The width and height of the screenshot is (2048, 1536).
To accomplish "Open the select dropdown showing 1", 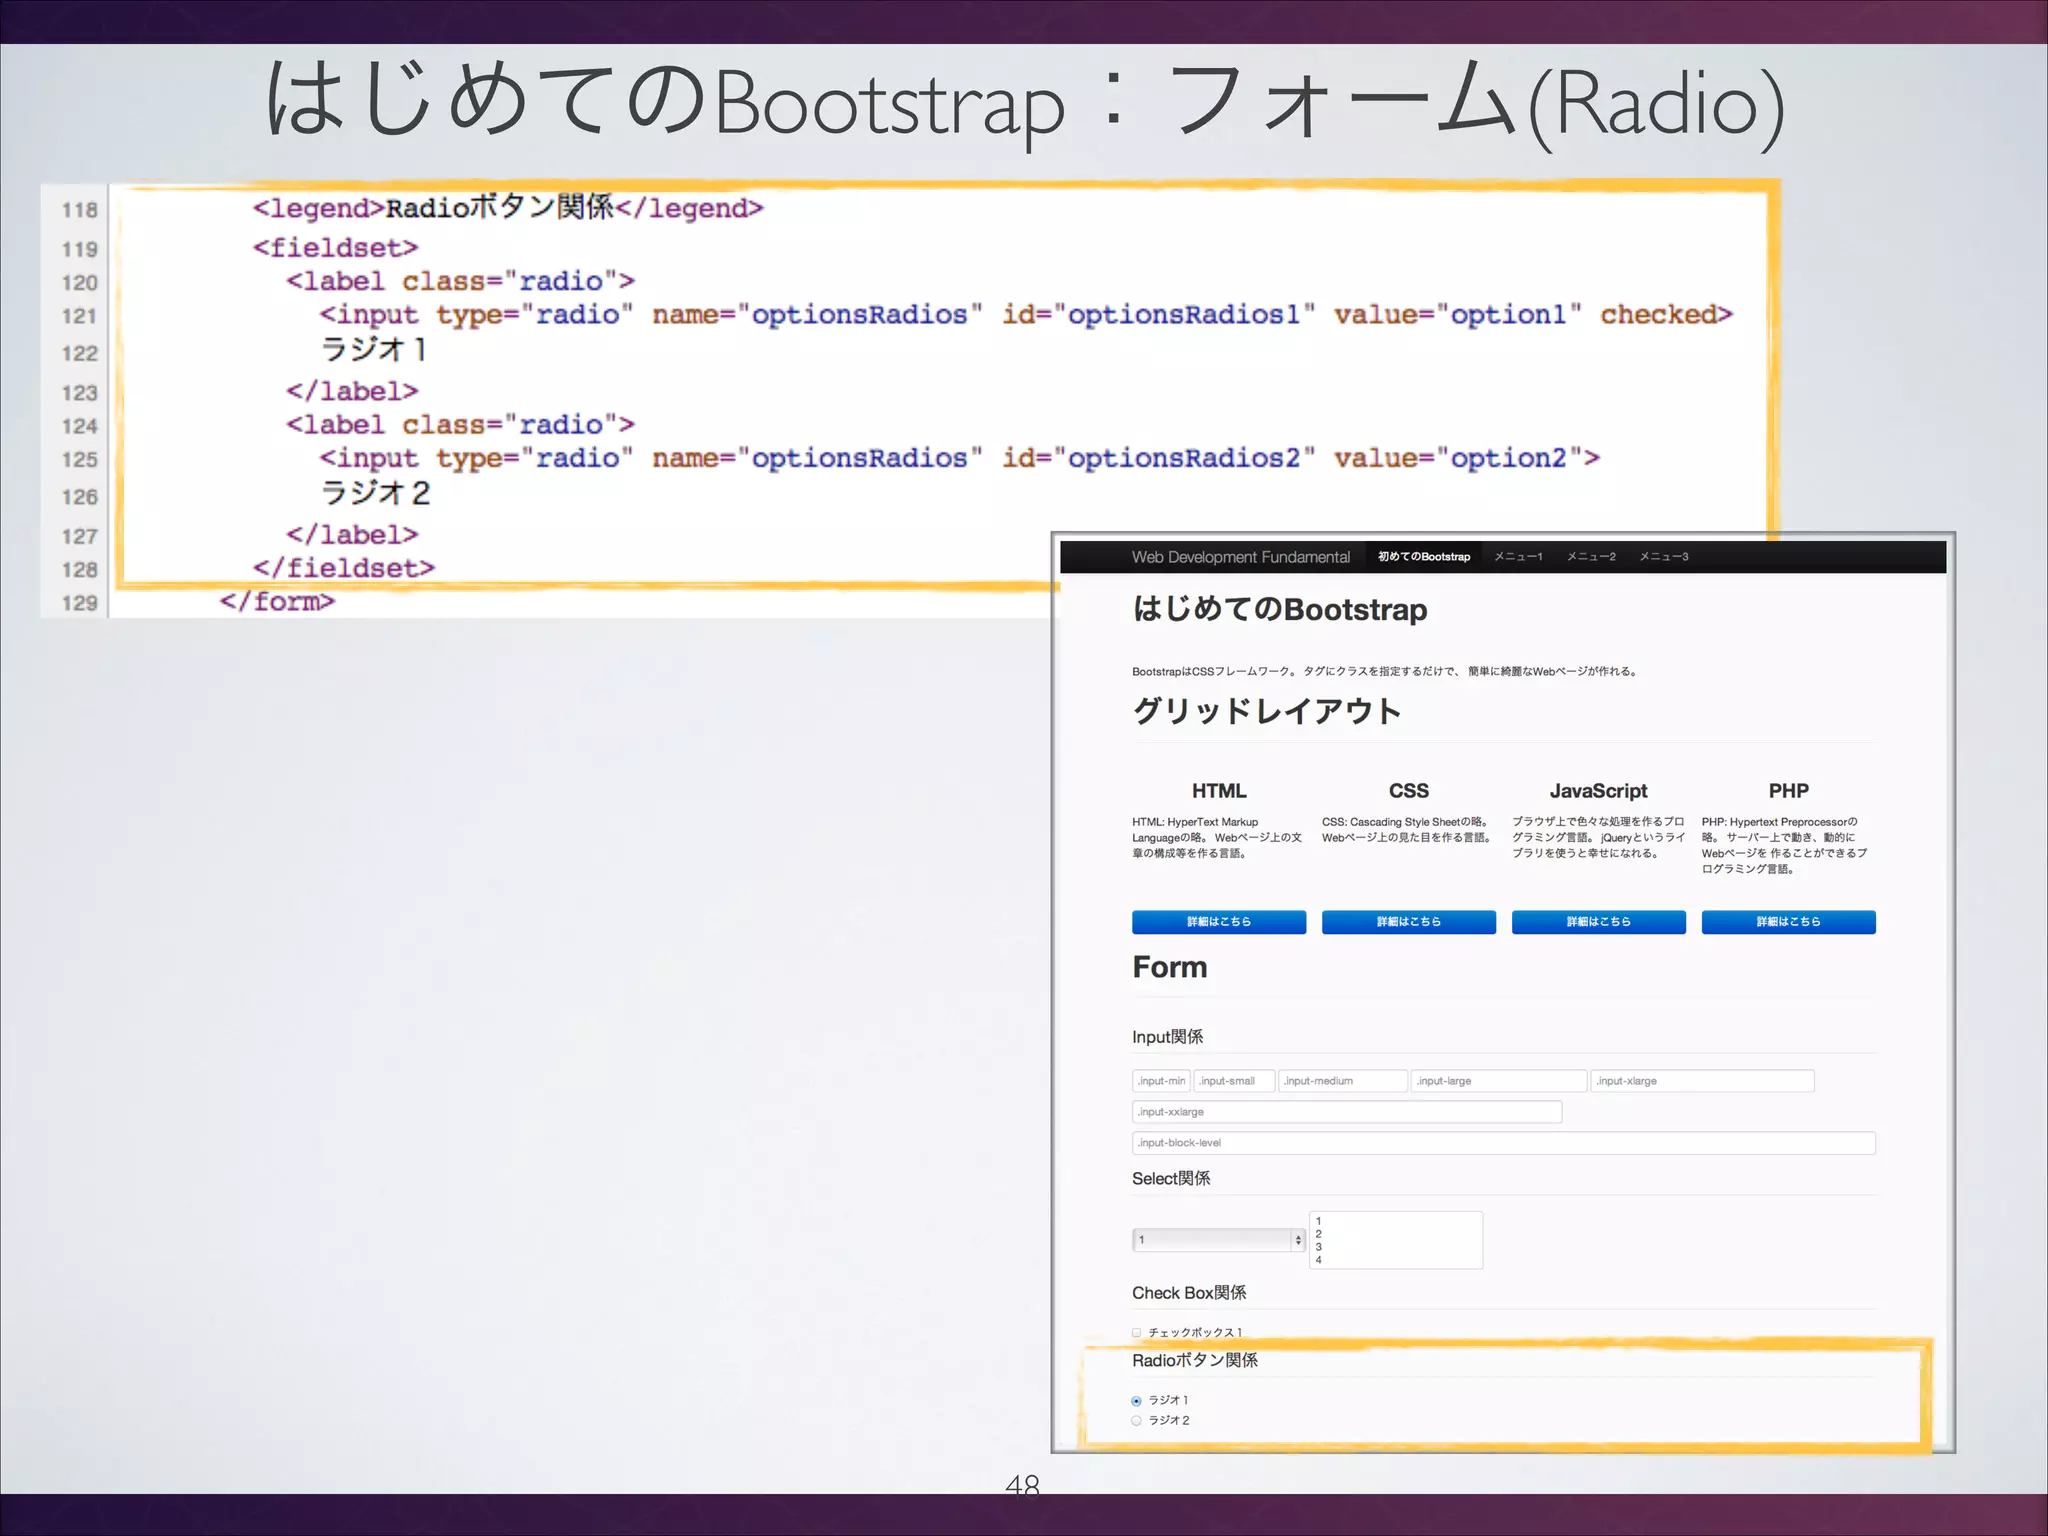I will coord(1219,1240).
